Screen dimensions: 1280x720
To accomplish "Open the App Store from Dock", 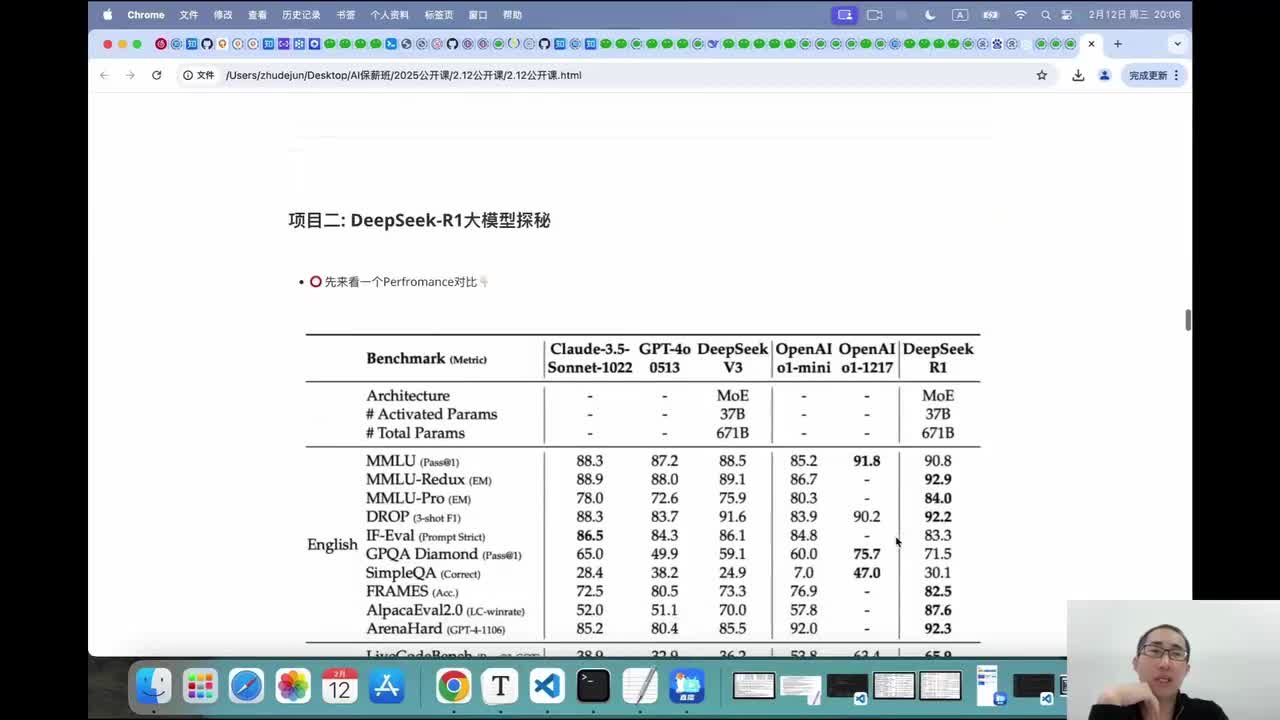I will coord(386,685).
